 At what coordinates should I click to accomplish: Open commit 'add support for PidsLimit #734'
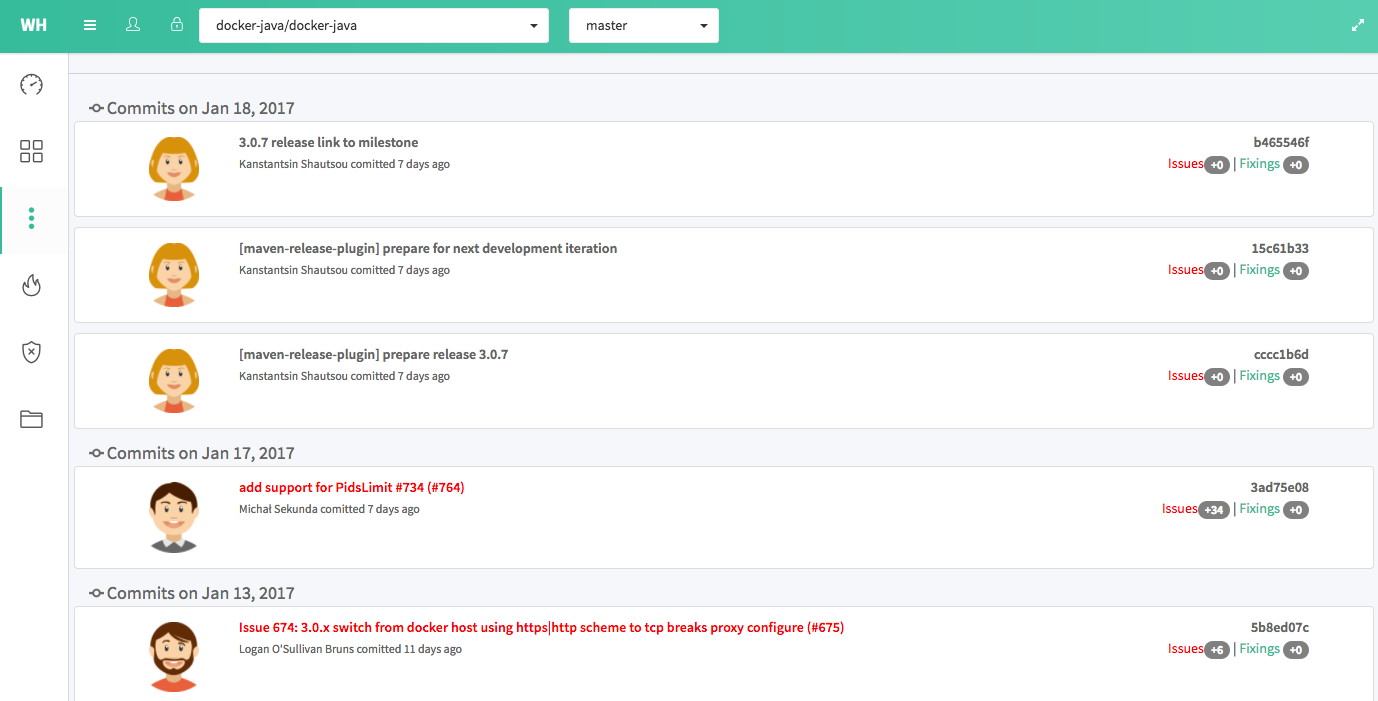click(351, 488)
